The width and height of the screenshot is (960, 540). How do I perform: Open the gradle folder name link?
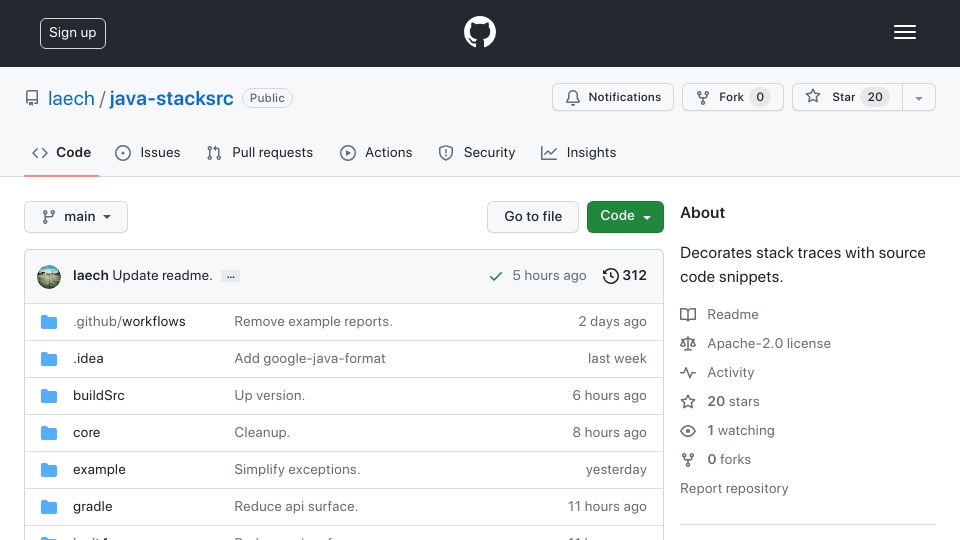[x=92, y=507]
